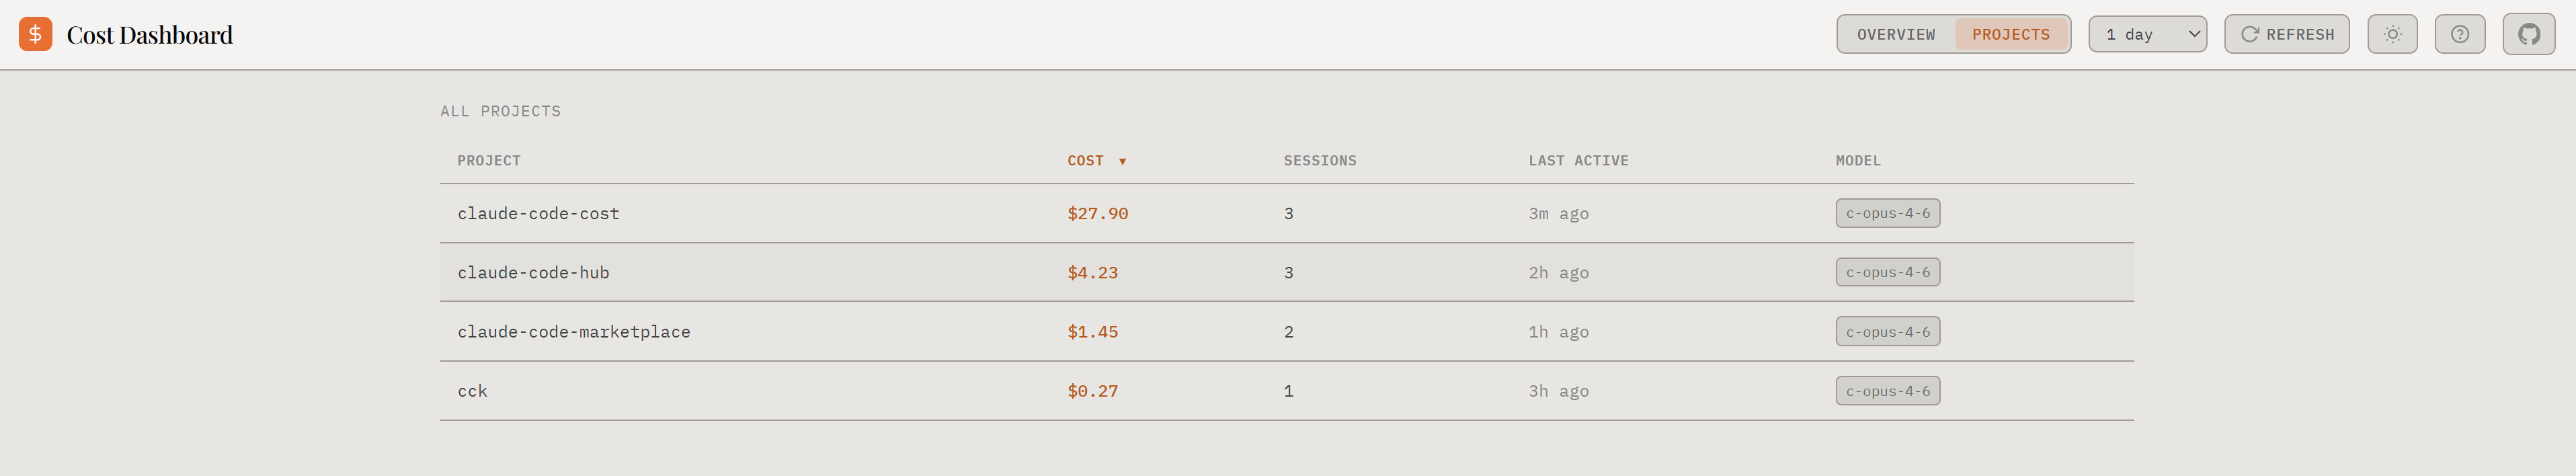This screenshot has height=476, width=2576.
Task: Open the GitHub repository icon
Action: click(2528, 34)
